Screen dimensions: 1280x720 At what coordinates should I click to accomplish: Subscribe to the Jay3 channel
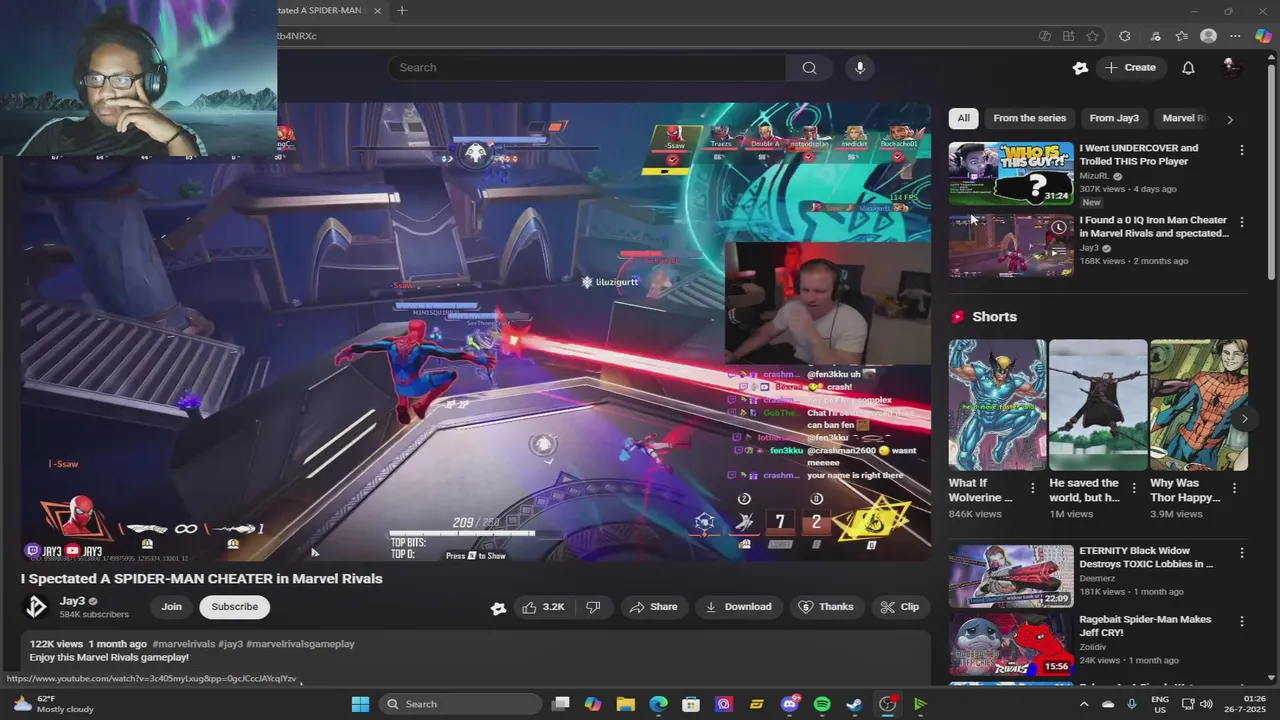(x=235, y=607)
